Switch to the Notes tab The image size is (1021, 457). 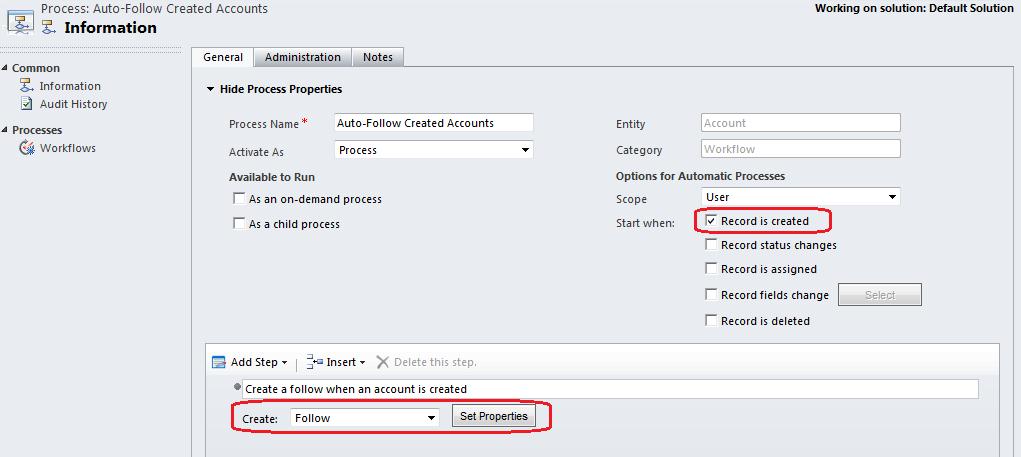tap(377, 57)
